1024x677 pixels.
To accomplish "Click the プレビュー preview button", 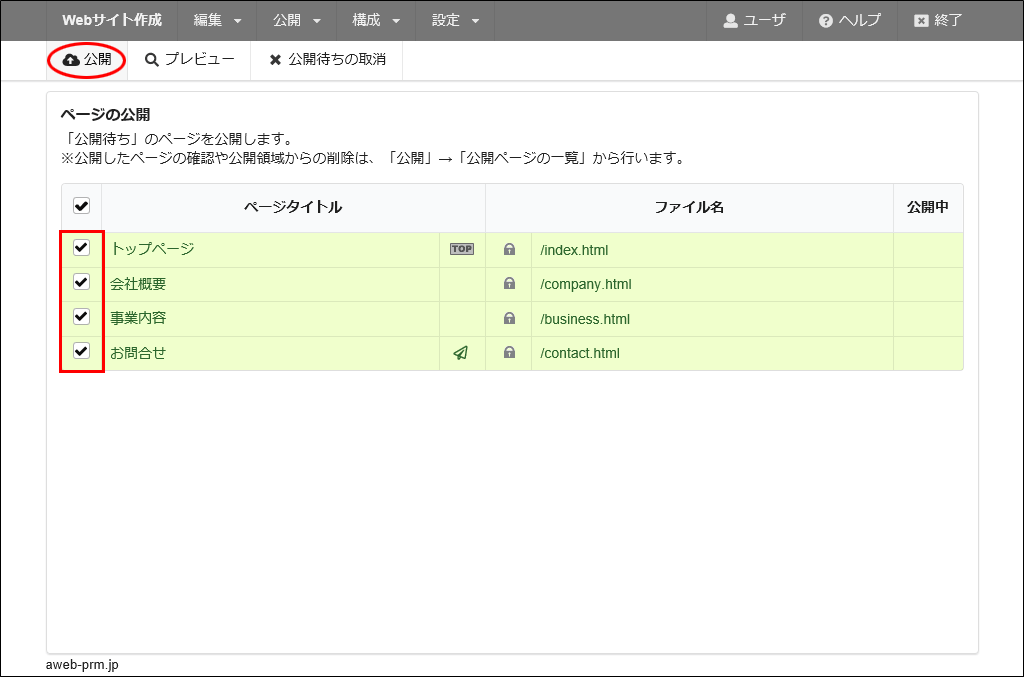I will [x=190, y=60].
